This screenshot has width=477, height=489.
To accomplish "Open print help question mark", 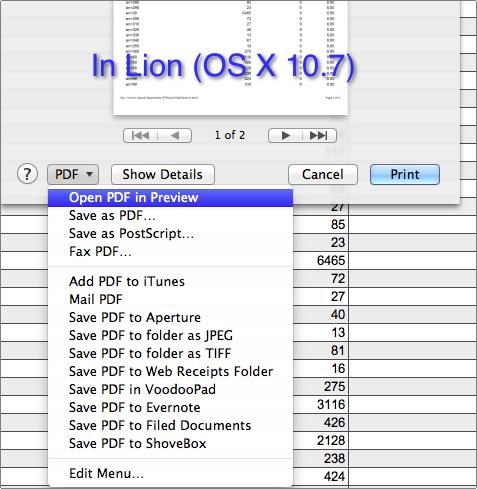I will point(27,174).
